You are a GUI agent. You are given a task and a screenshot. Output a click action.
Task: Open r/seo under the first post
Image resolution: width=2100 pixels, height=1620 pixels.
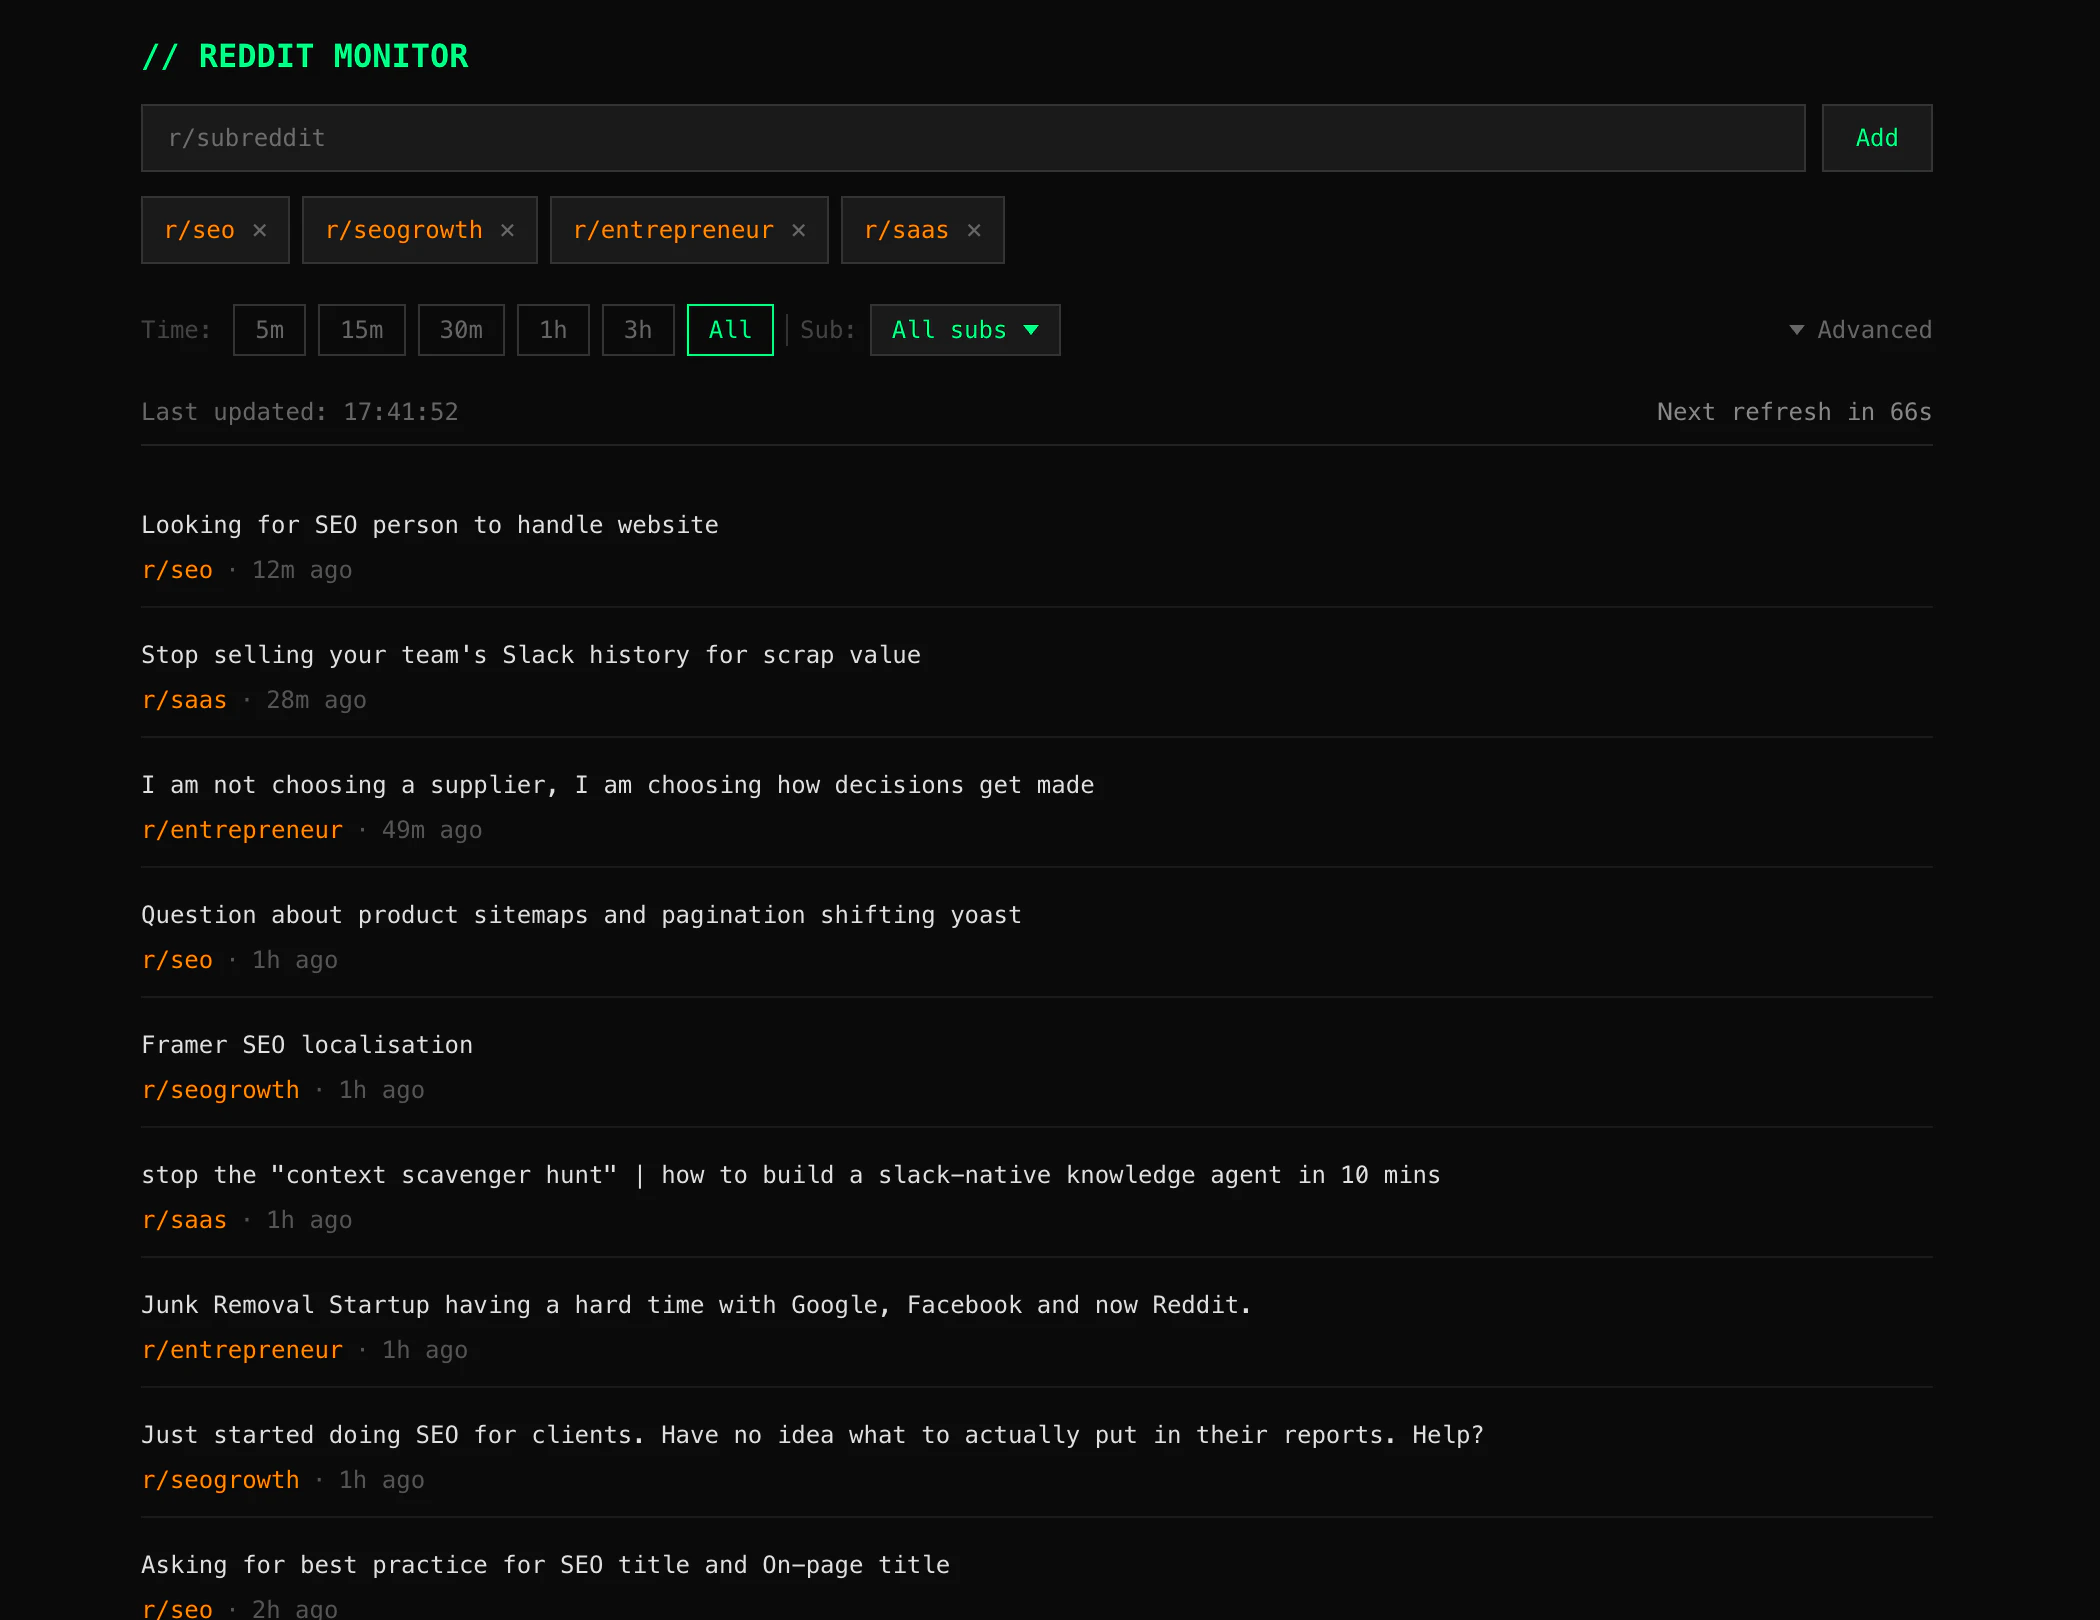click(x=177, y=569)
